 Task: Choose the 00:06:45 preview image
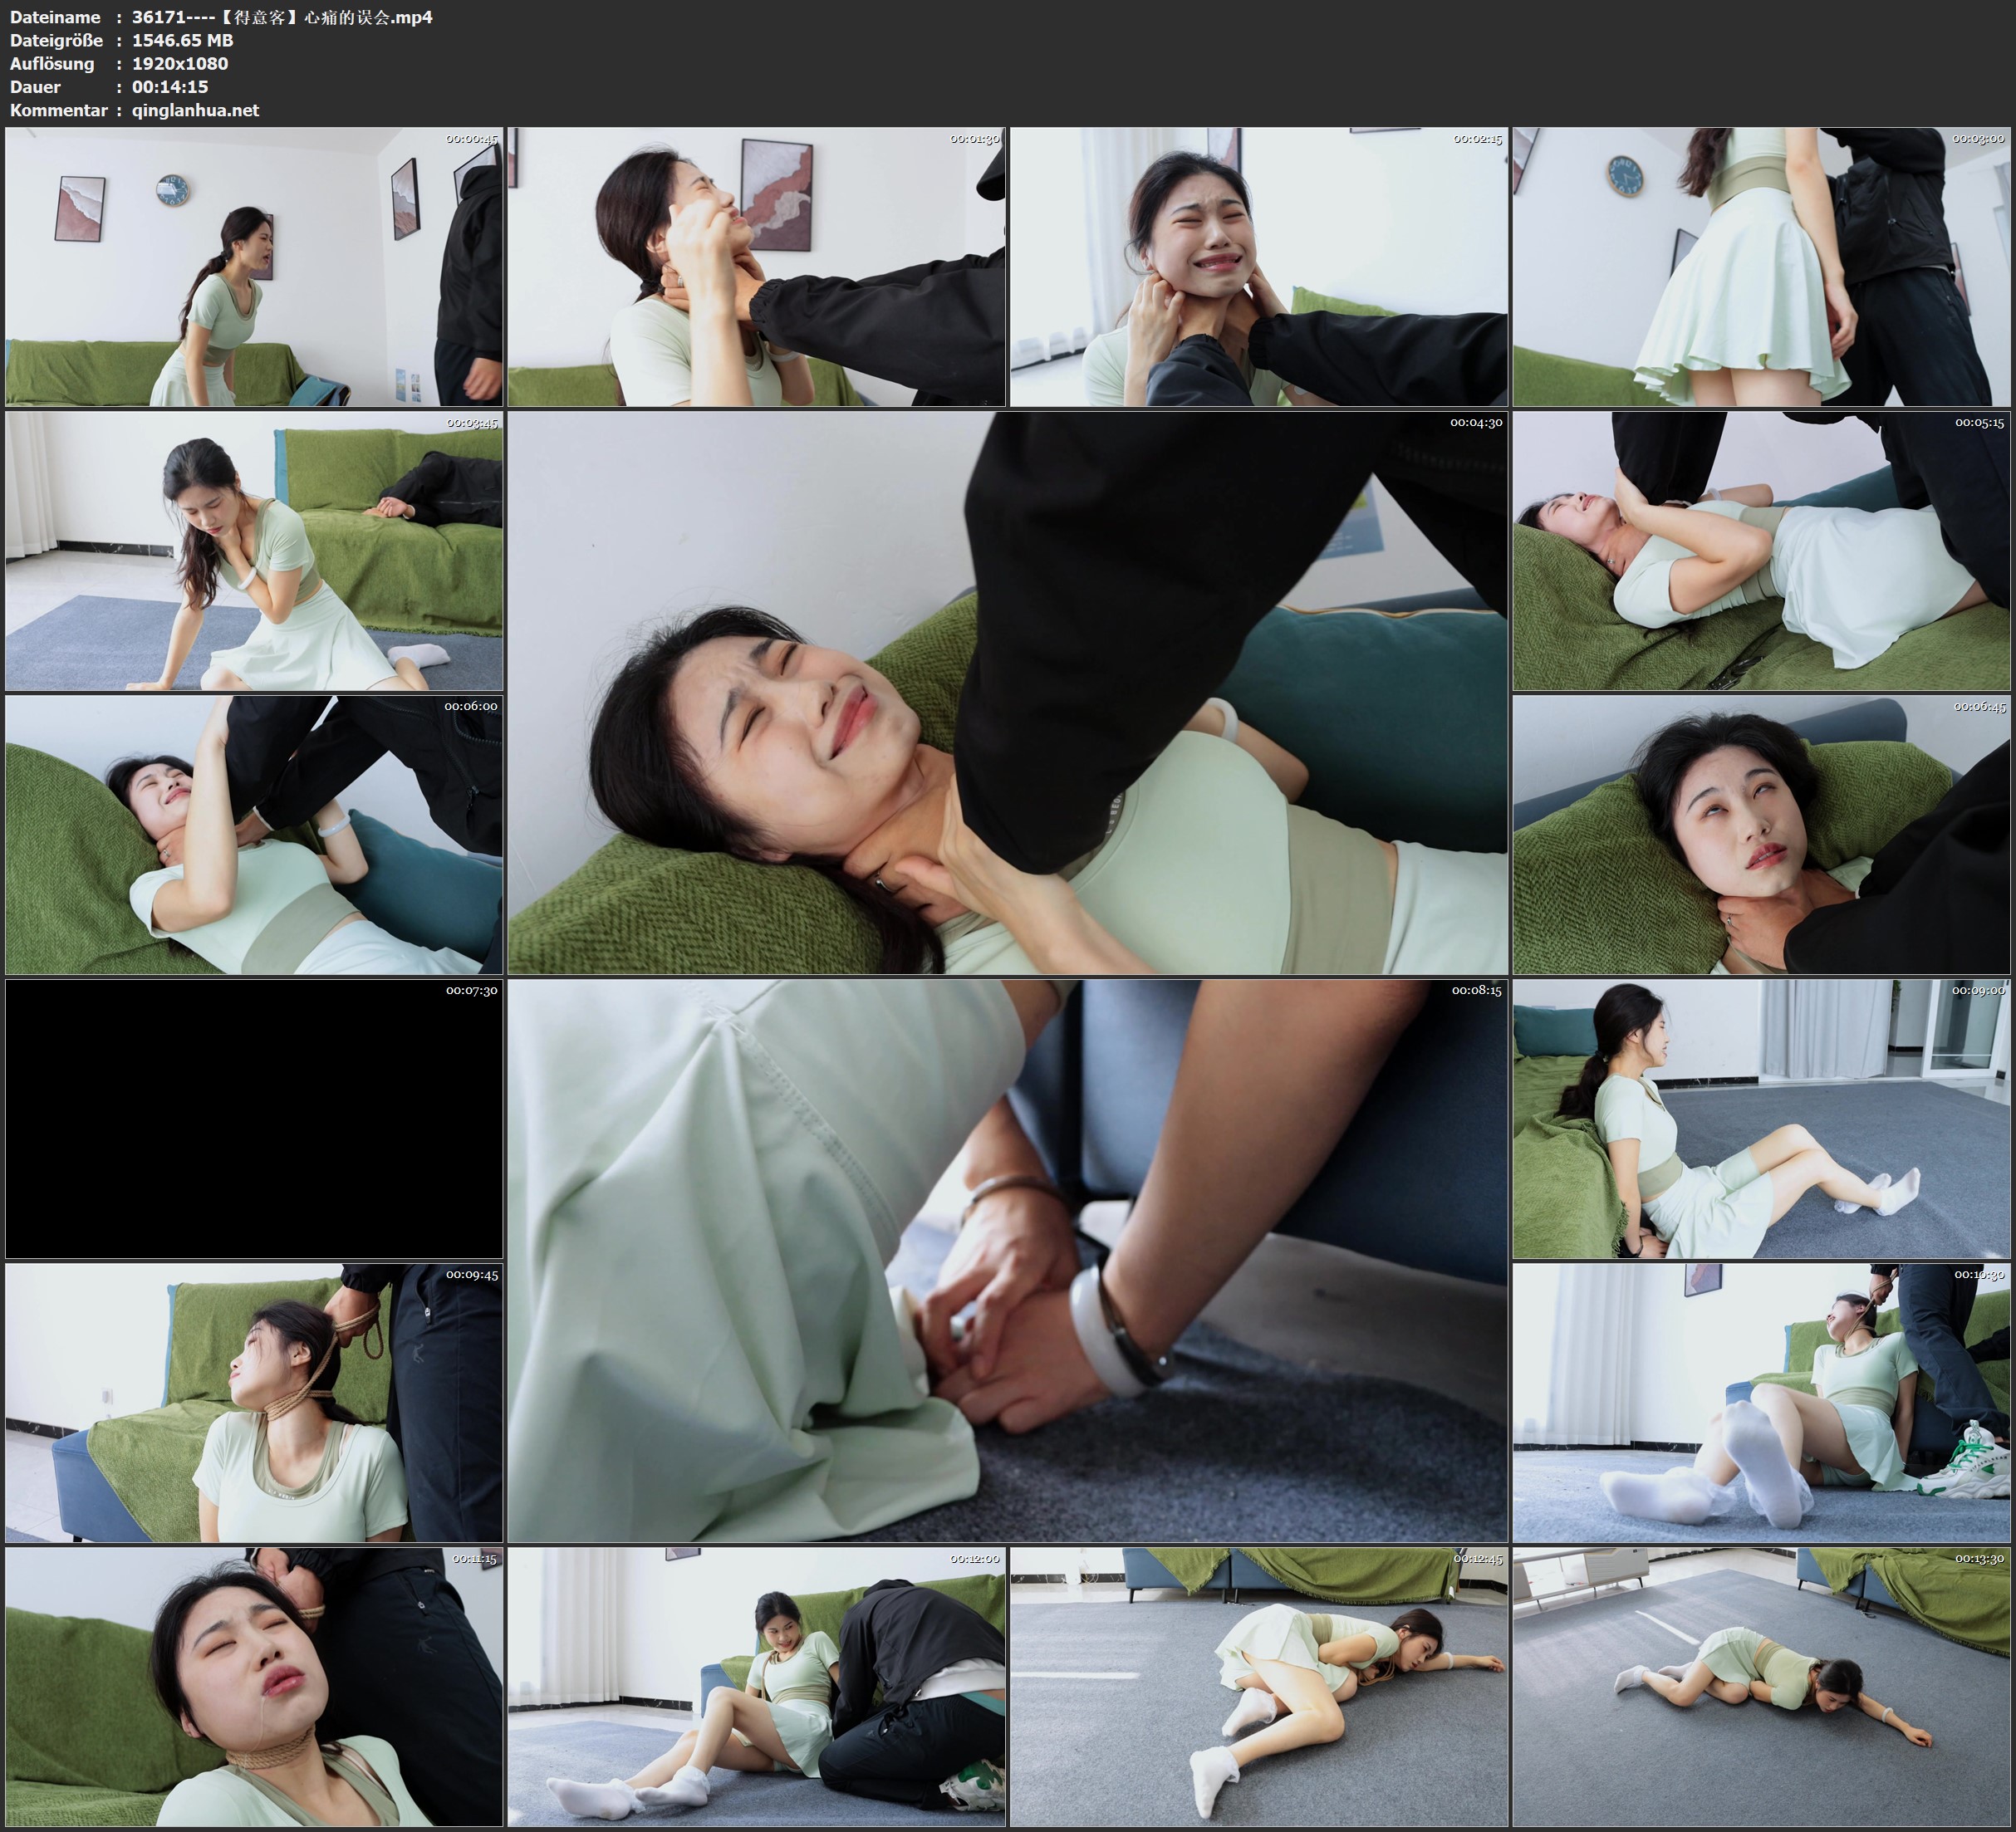tap(1761, 835)
